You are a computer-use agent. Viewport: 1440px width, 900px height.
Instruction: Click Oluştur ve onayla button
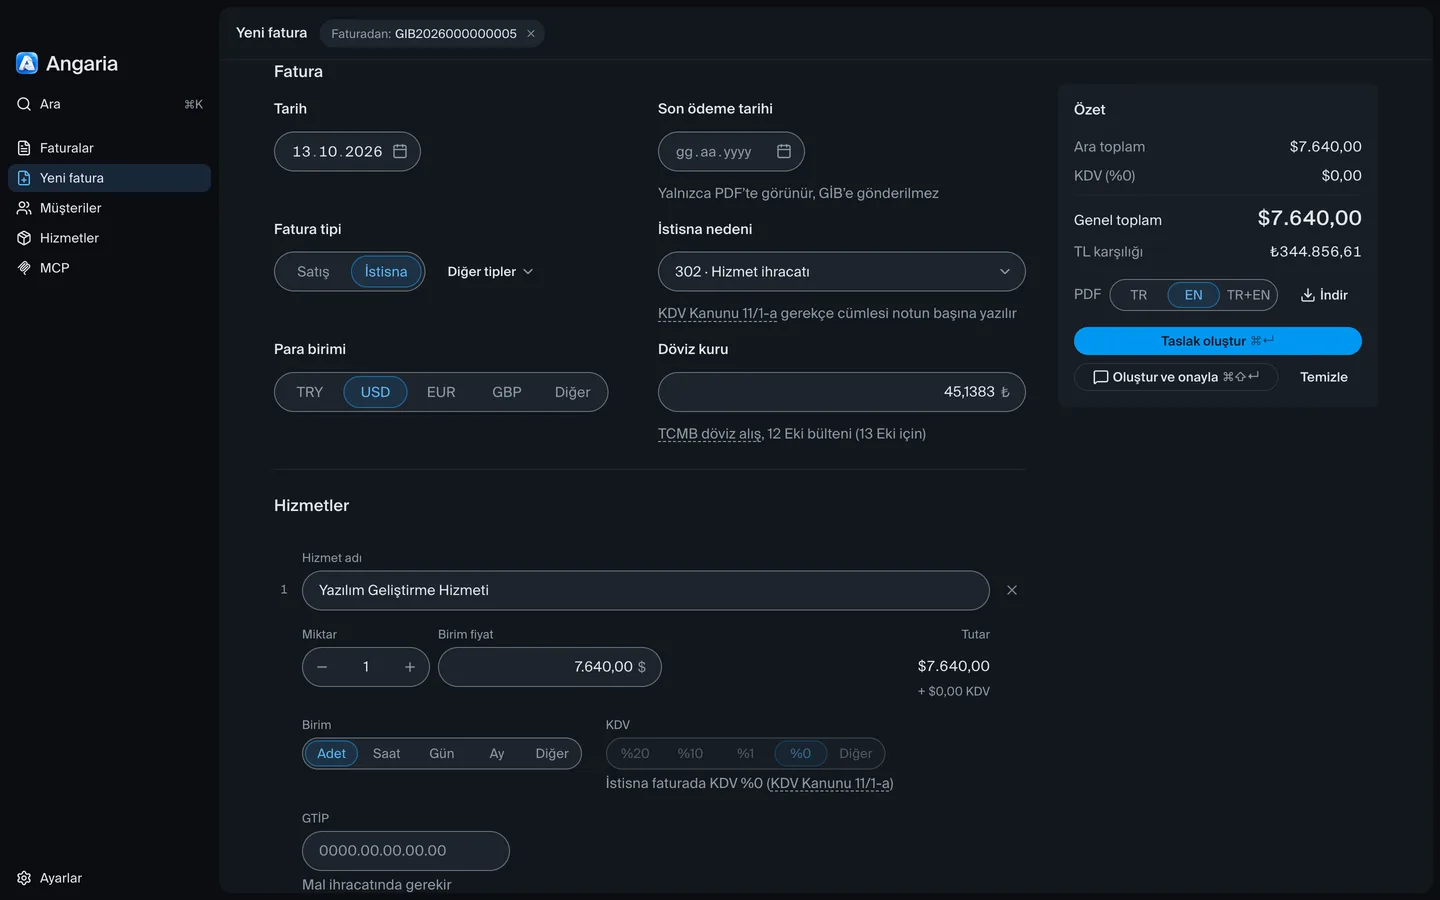1176,377
